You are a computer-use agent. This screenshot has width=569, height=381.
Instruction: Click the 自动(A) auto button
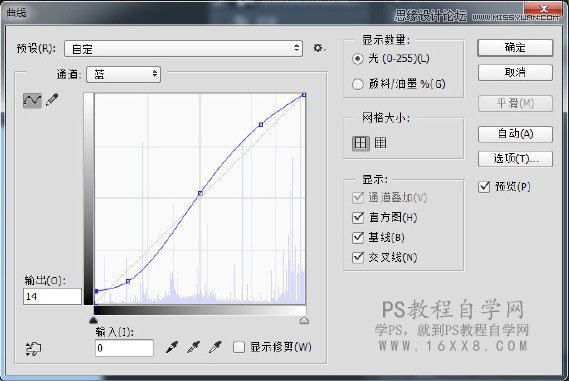515,134
